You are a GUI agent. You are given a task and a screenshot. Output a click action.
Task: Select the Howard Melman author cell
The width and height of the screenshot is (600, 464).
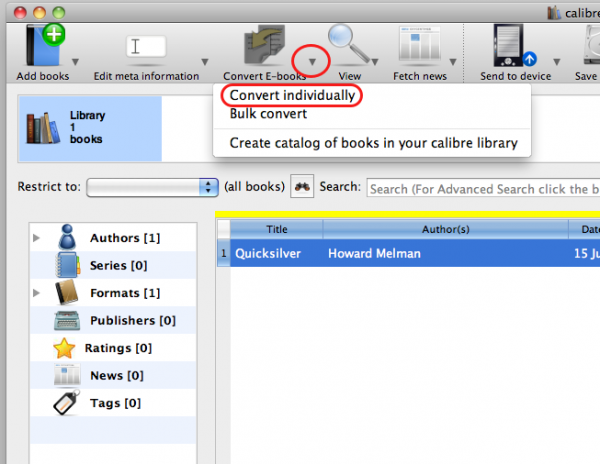(445, 253)
